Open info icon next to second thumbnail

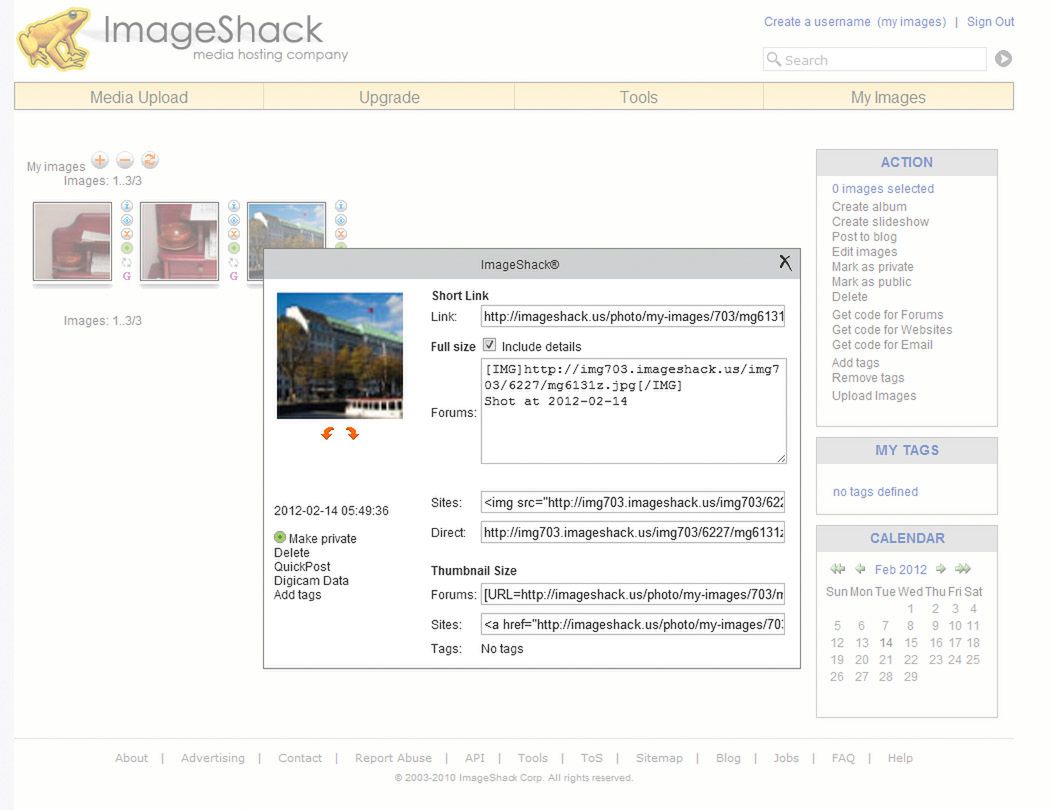pos(233,206)
